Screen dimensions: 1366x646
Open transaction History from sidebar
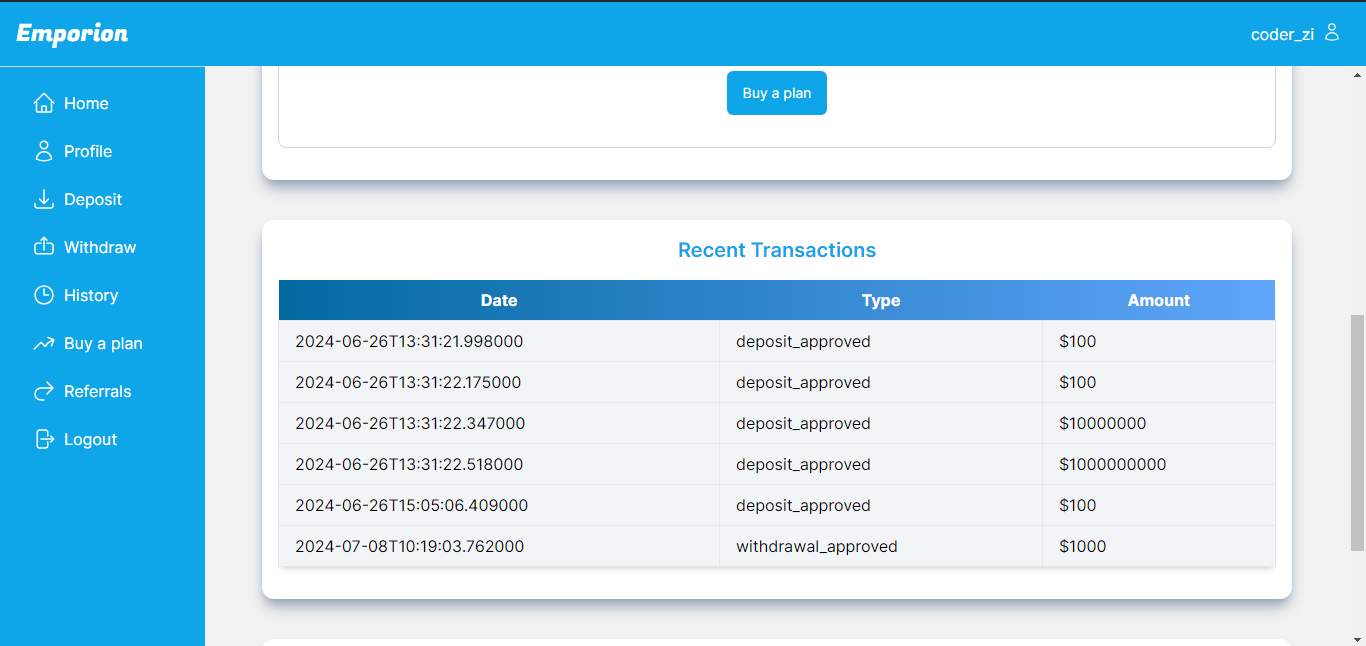coord(91,295)
